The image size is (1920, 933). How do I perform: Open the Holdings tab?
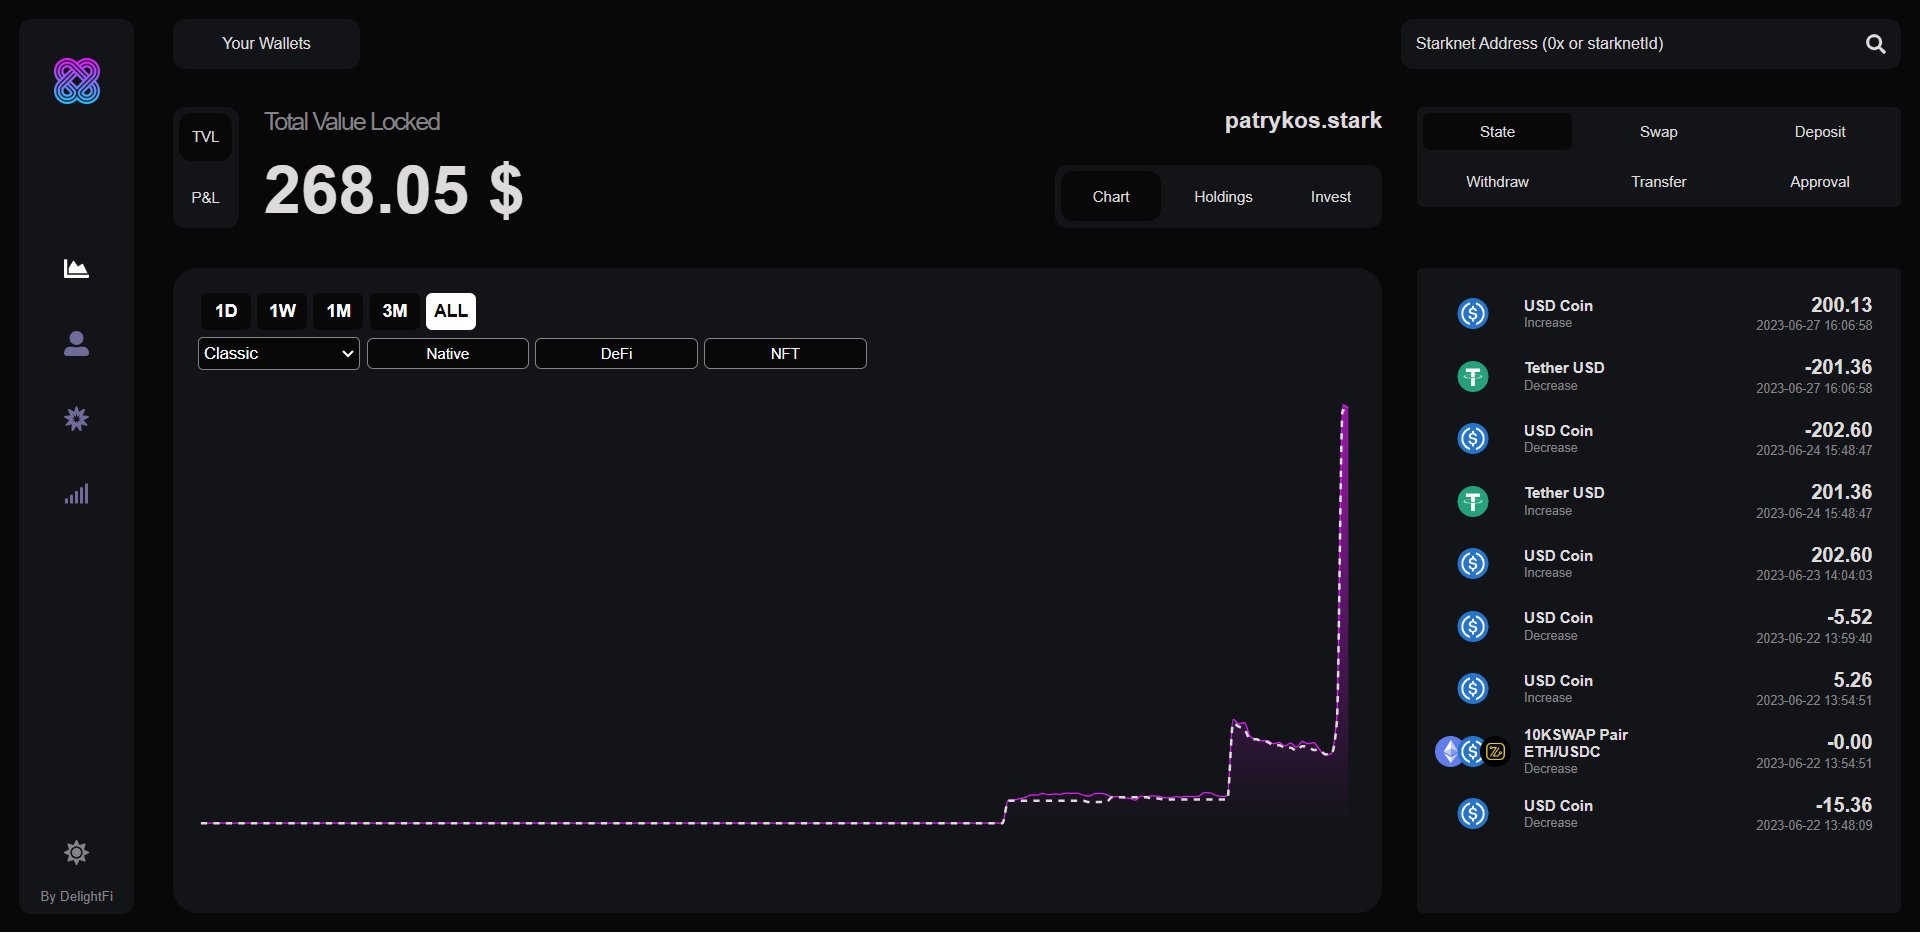(x=1223, y=197)
